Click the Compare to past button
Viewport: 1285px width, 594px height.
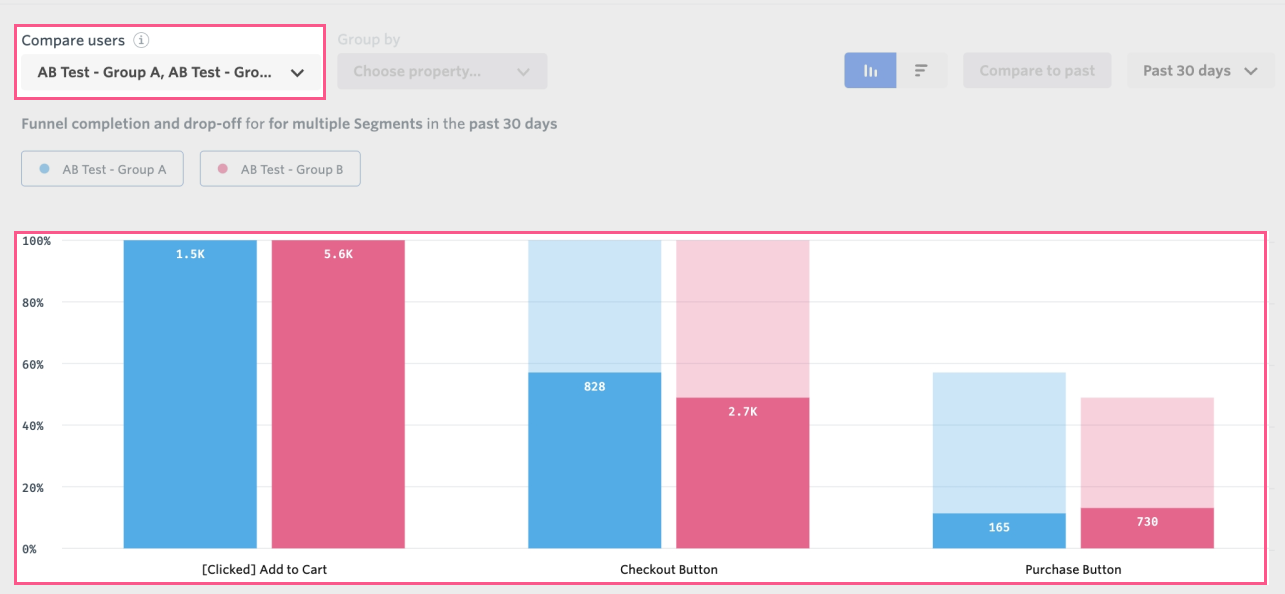1037,71
